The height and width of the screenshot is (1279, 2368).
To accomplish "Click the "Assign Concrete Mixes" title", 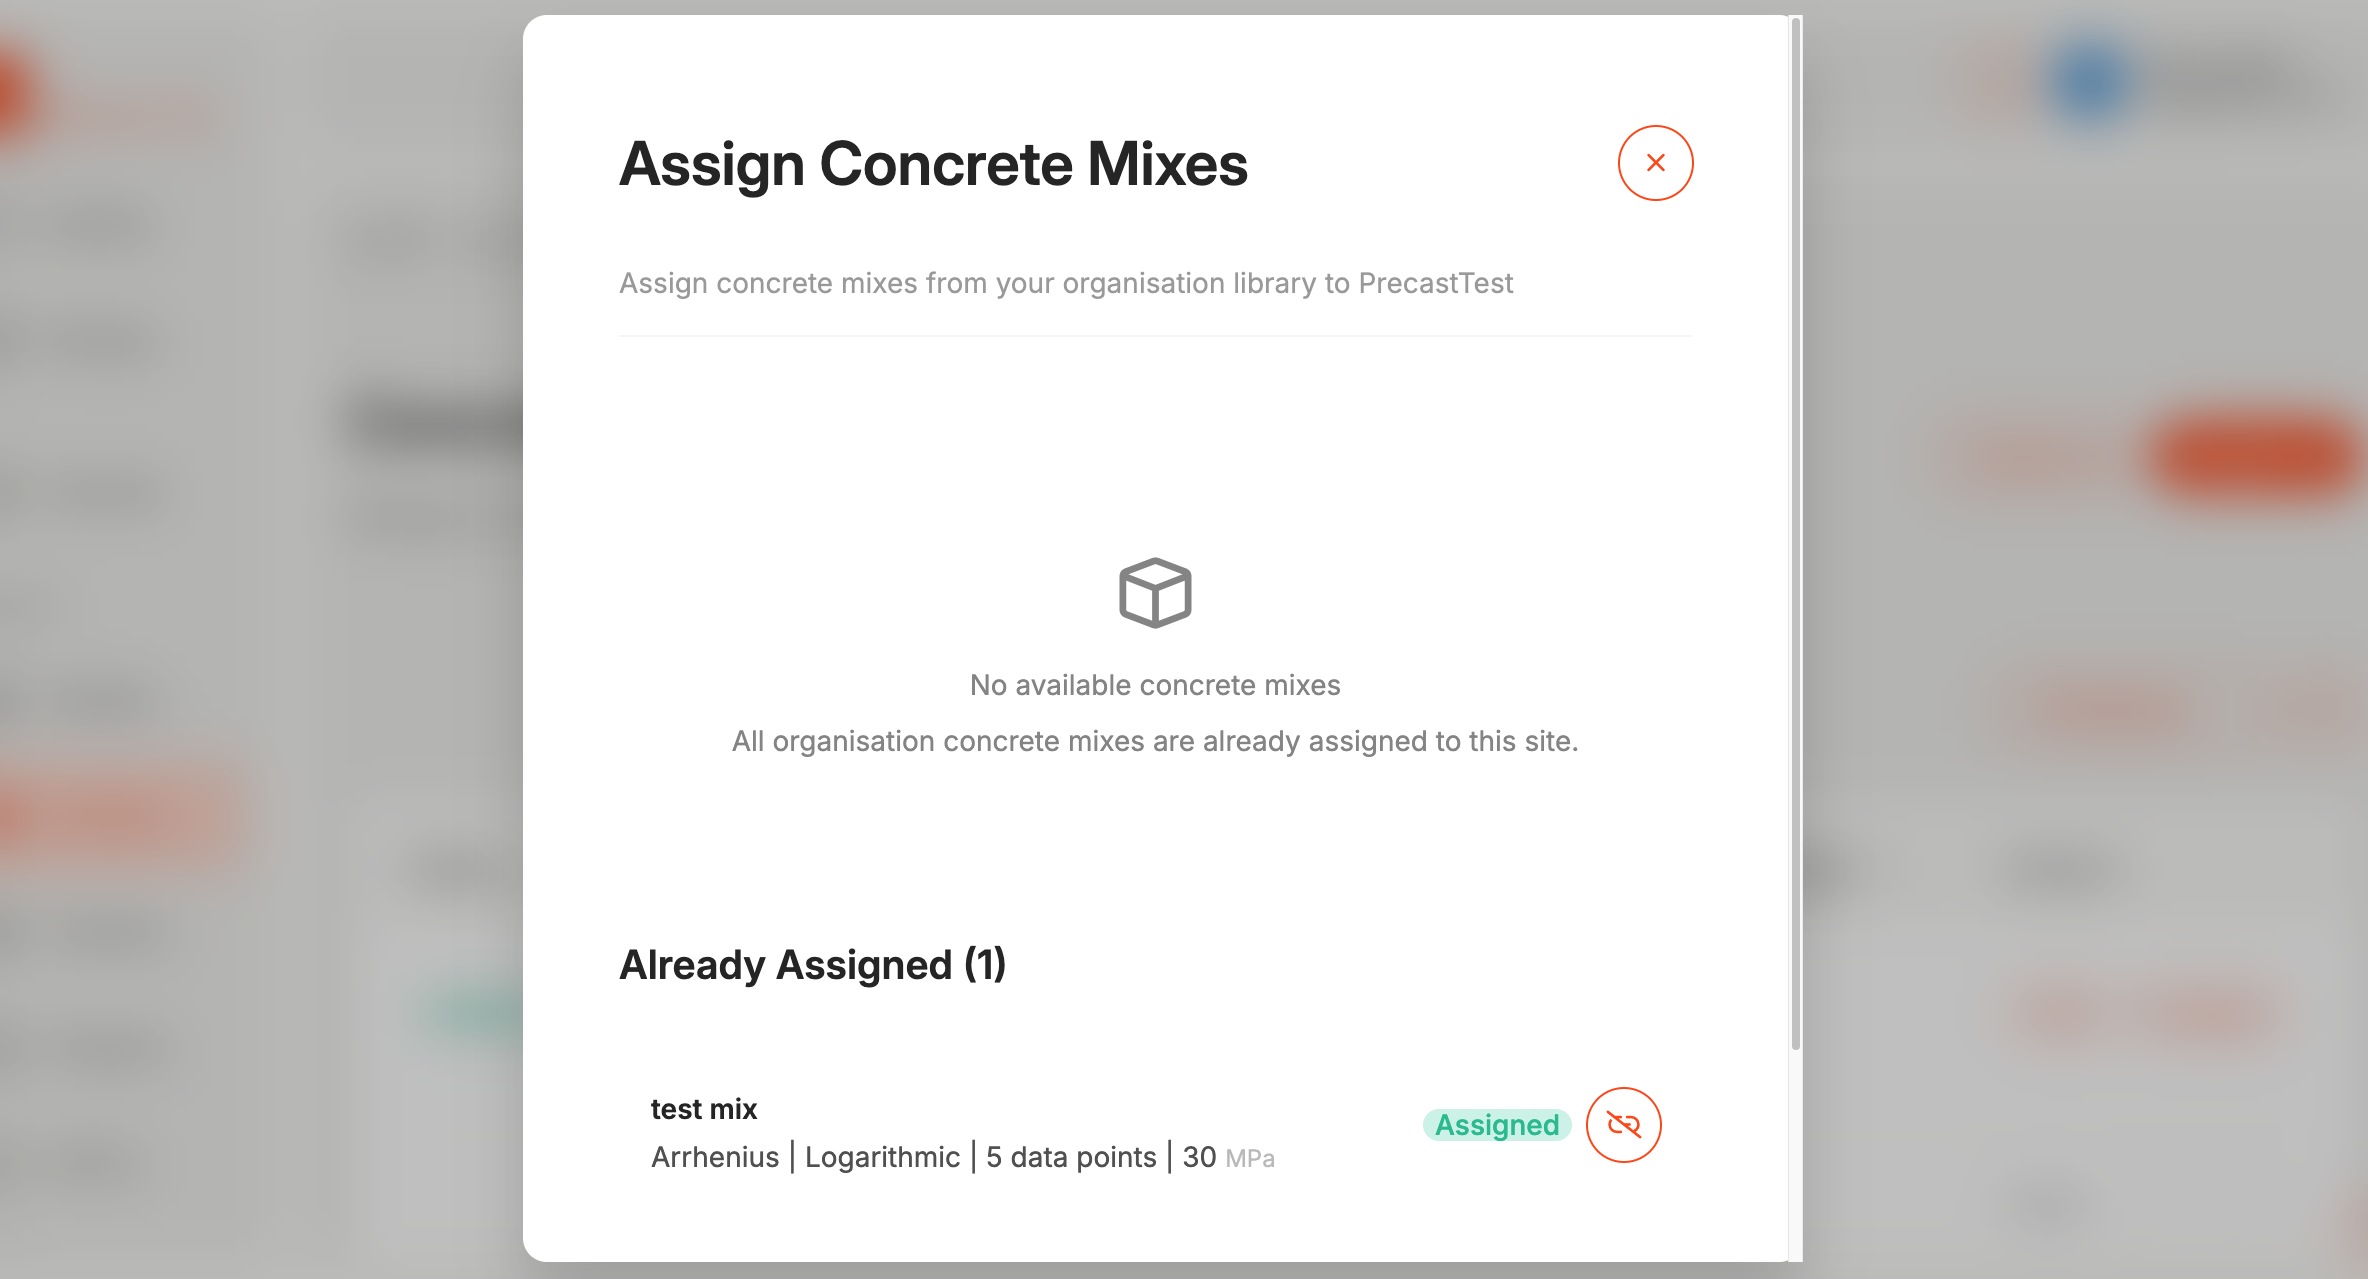I will coord(933,164).
